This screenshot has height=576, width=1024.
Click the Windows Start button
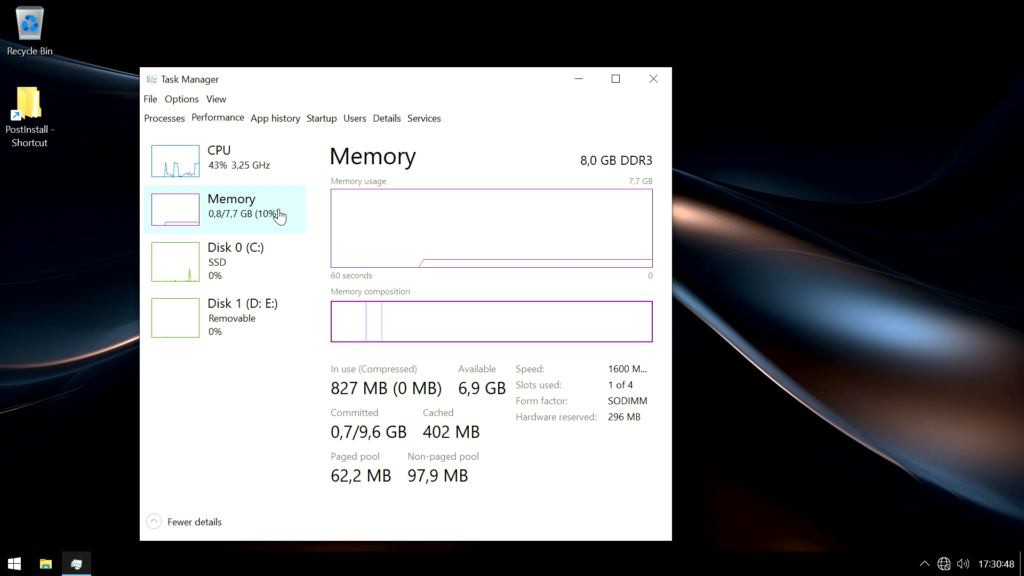pyautogui.click(x=15, y=564)
